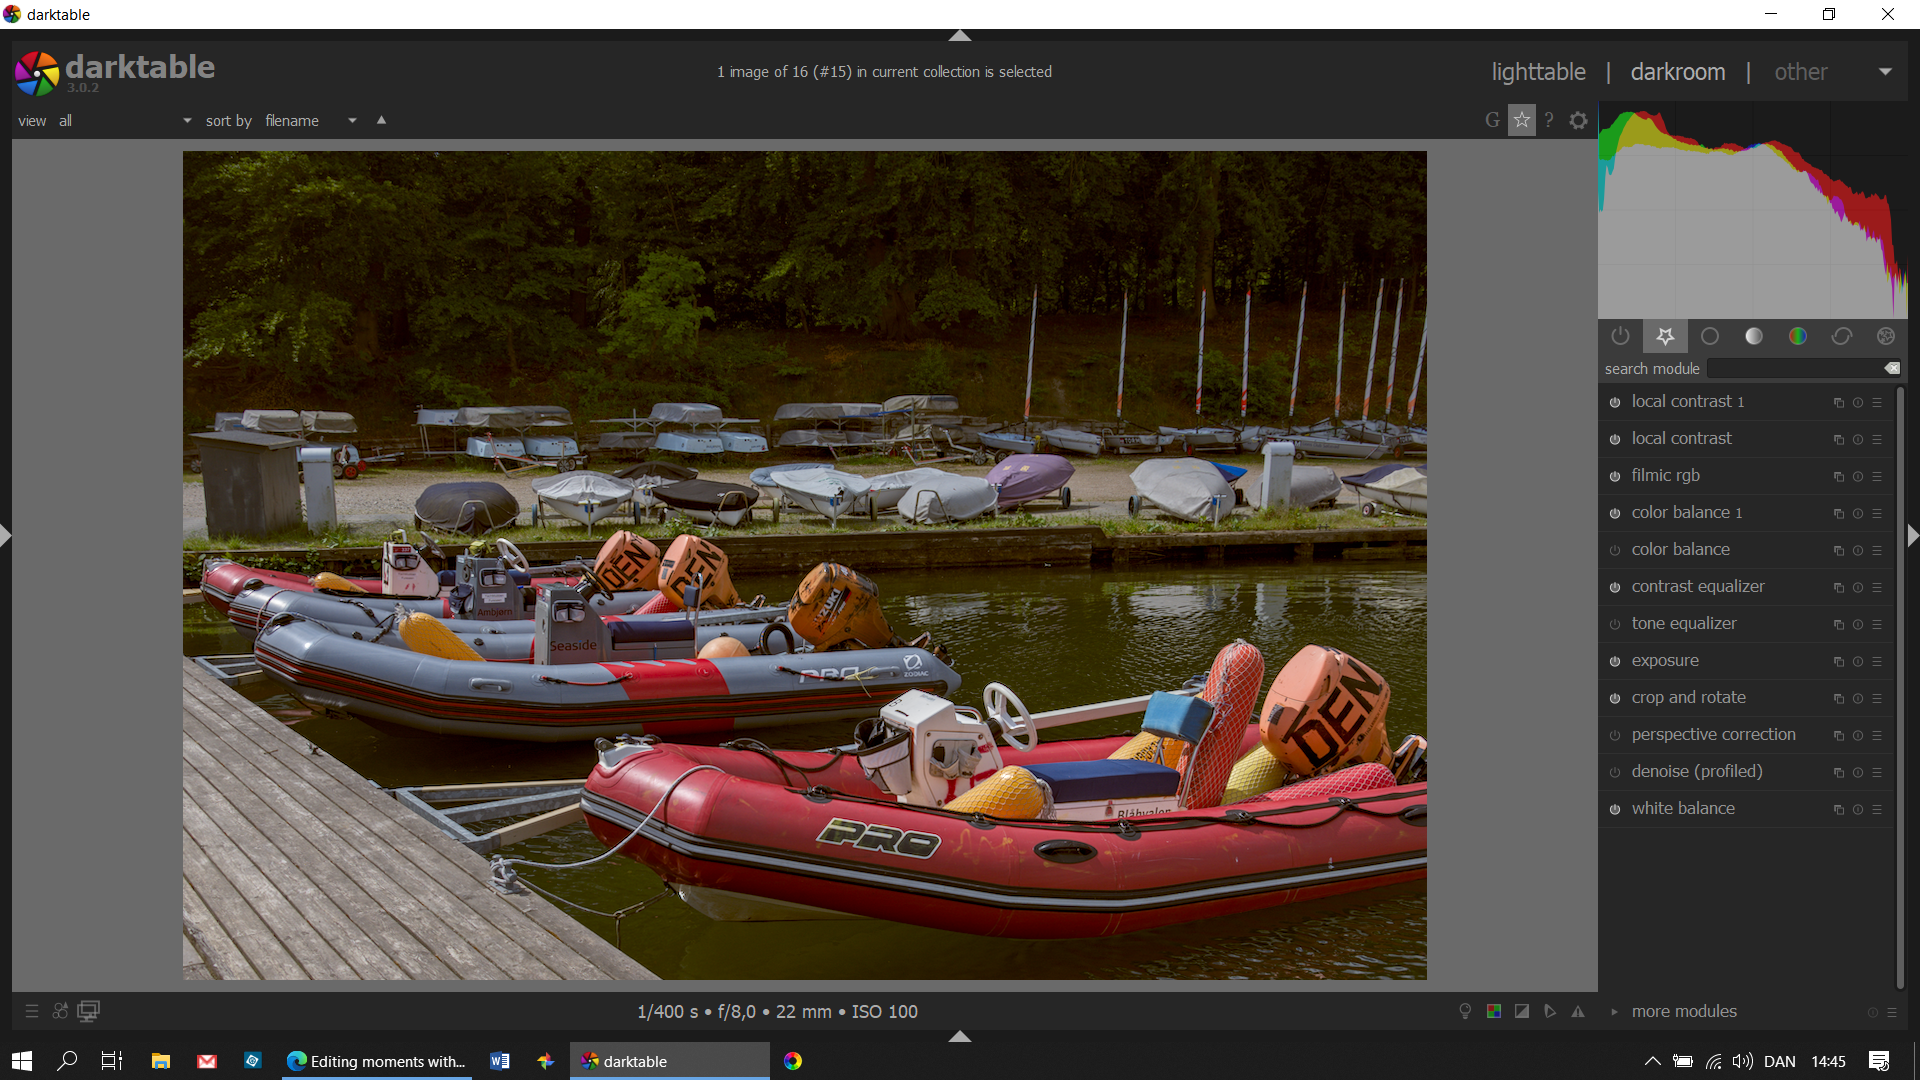Image resolution: width=1920 pixels, height=1080 pixels.
Task: Open the correction modules group
Action: click(1841, 337)
